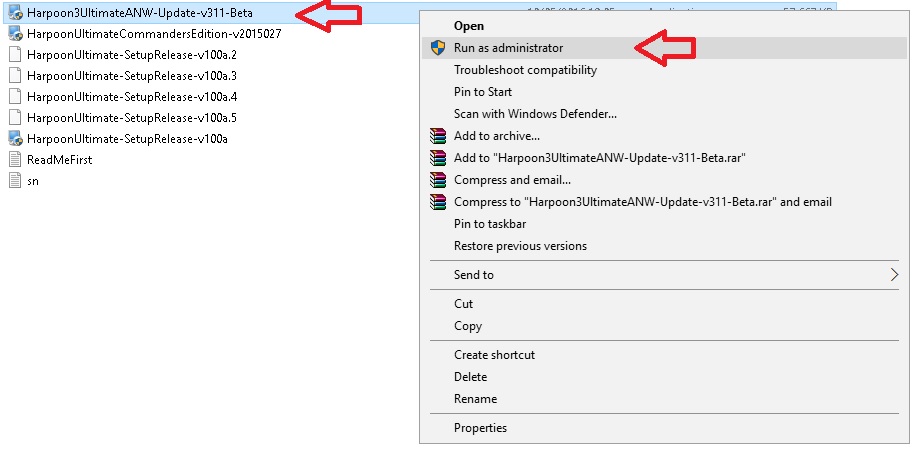Click the WinRAR icon beside Add to Harpoon3UltimateANW-Update-v311-Beta.rar
The height and width of the screenshot is (454, 915).
coord(438,158)
